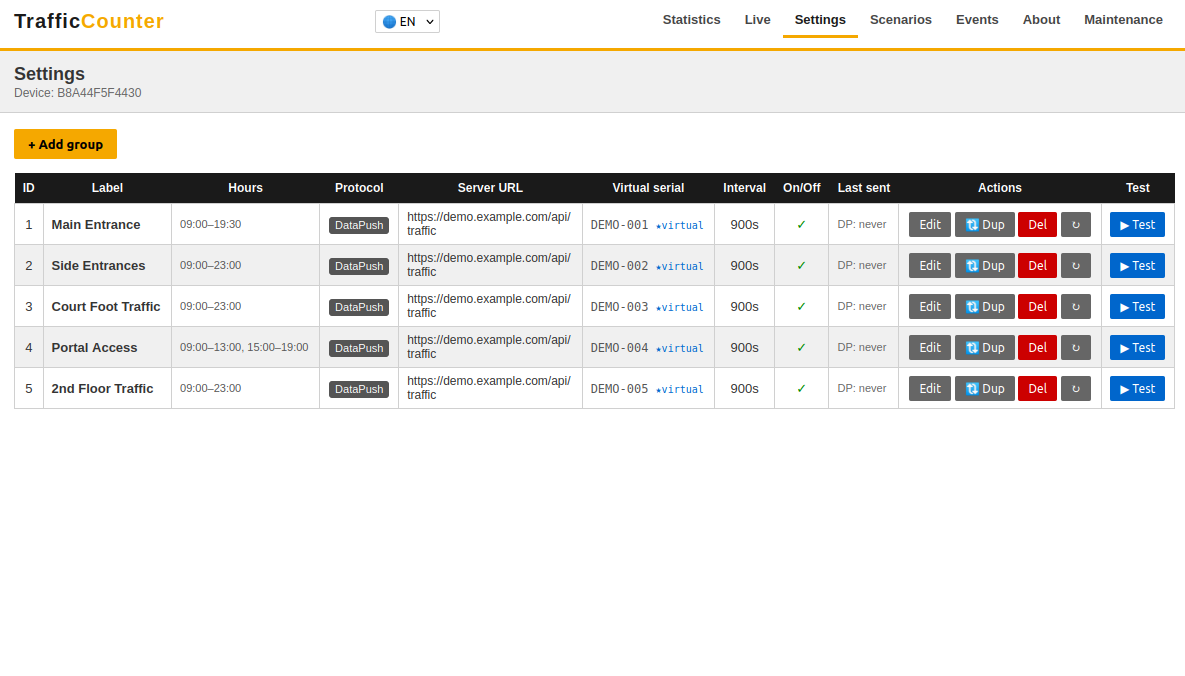The height and width of the screenshot is (676, 1185).
Task: Run Test for Court Foot Traffic
Action: coord(1137,306)
